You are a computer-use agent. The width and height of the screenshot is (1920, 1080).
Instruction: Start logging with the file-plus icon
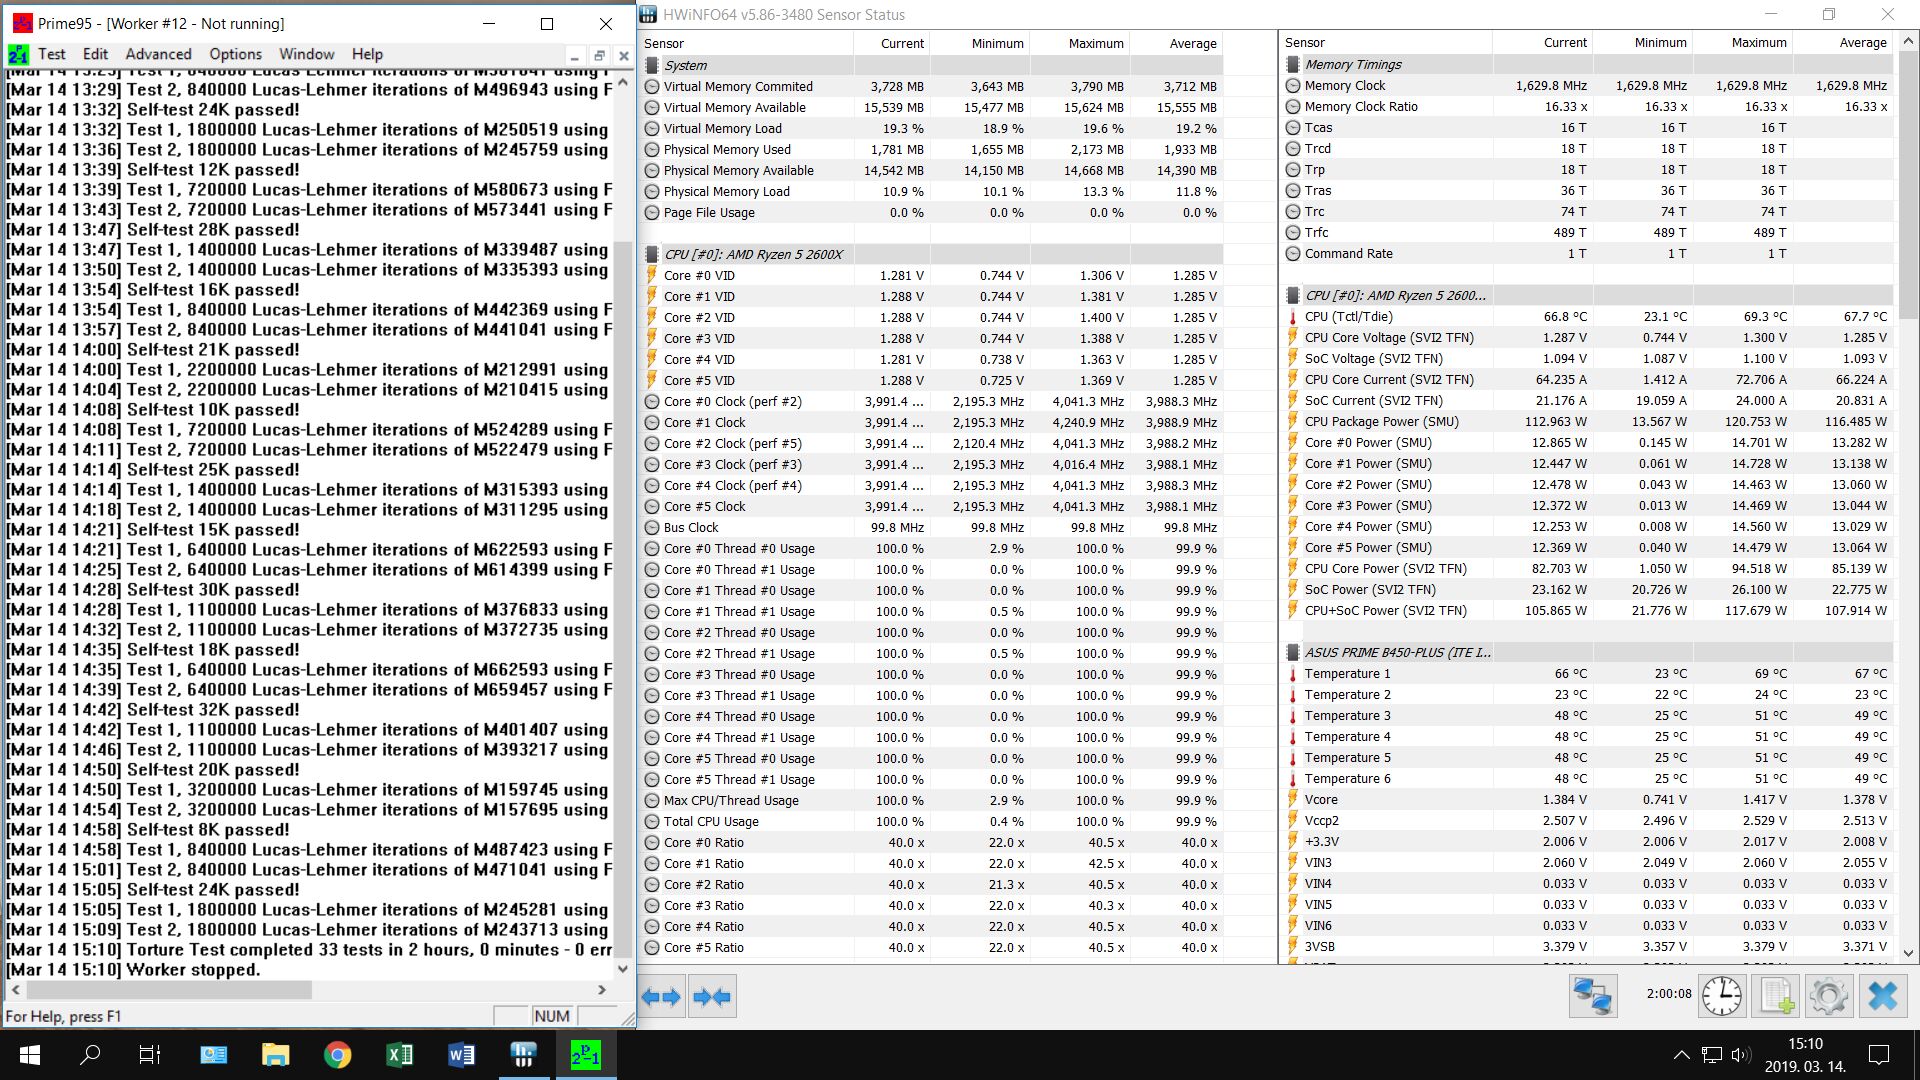pos(1776,996)
